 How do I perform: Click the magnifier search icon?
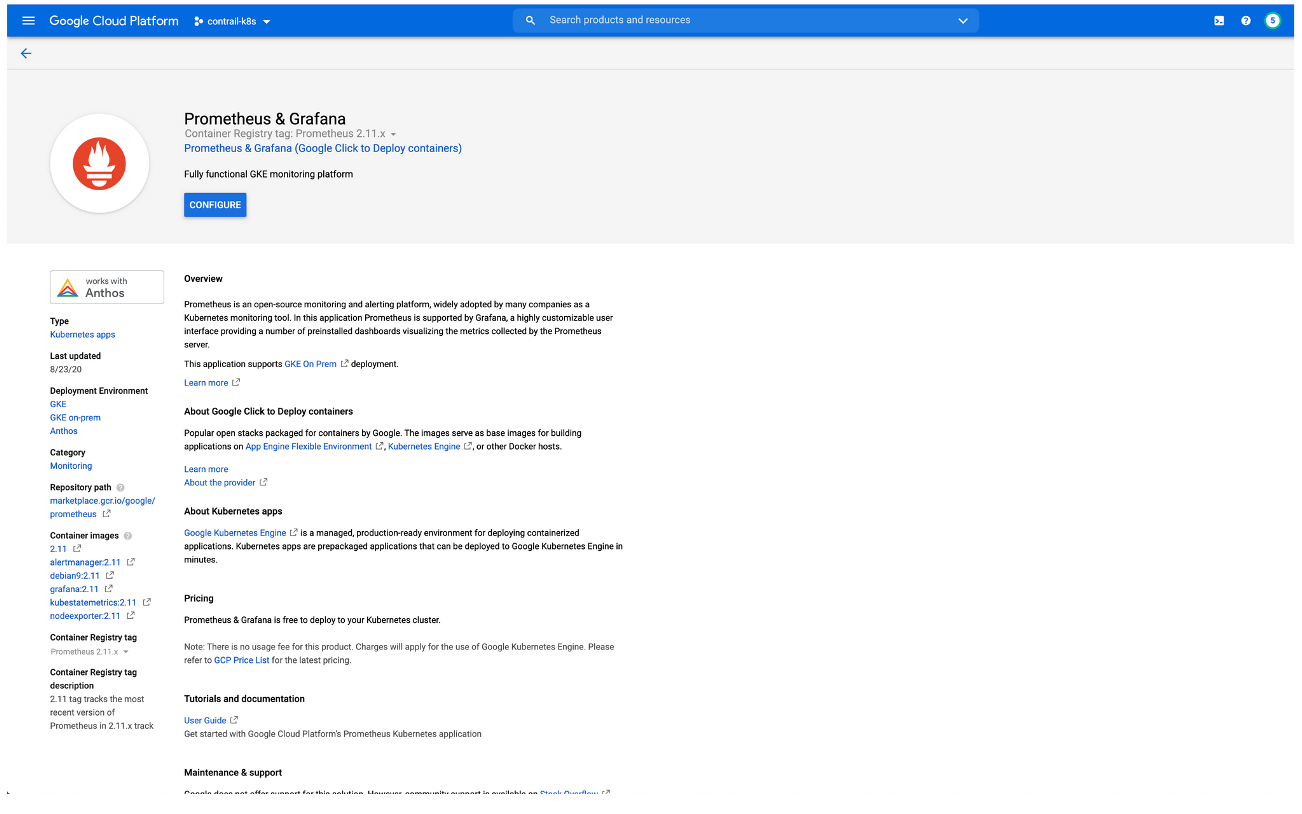pyautogui.click(x=530, y=20)
